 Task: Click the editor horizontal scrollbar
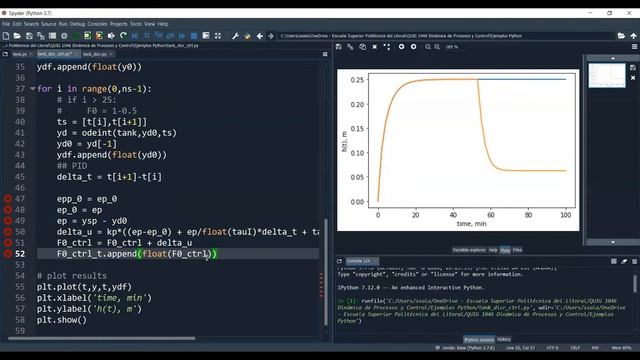click(101, 338)
